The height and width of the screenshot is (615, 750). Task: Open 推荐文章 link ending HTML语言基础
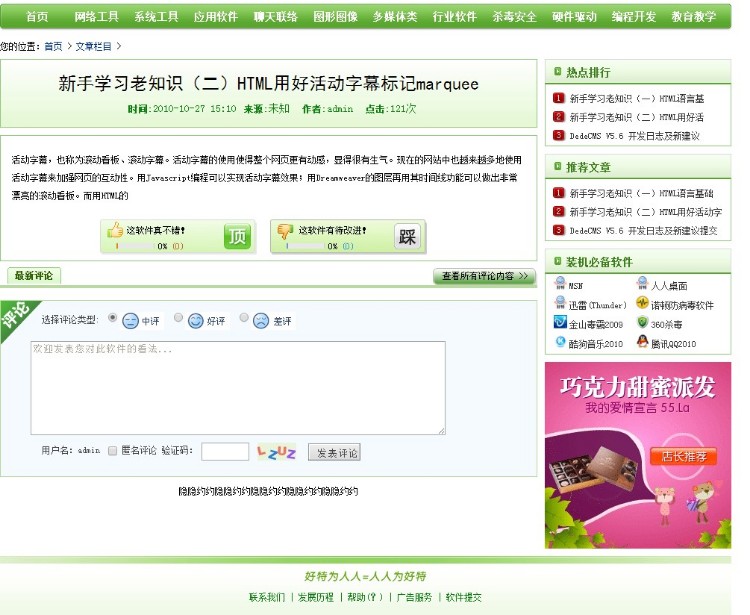pyautogui.click(x=641, y=193)
